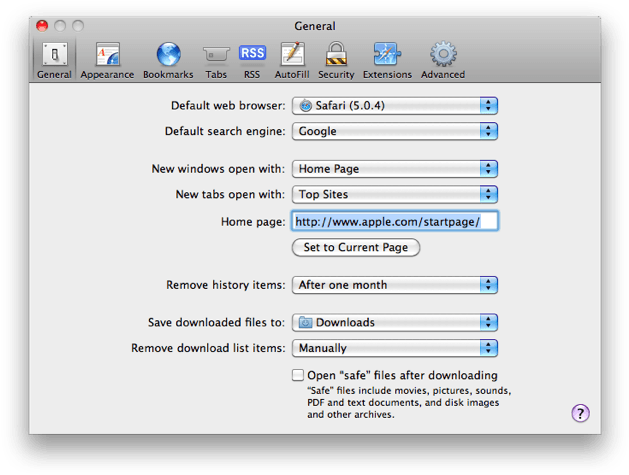Viewport: 629px width, 475px height.
Task: Click Set to Current Page button
Action: coord(356,248)
